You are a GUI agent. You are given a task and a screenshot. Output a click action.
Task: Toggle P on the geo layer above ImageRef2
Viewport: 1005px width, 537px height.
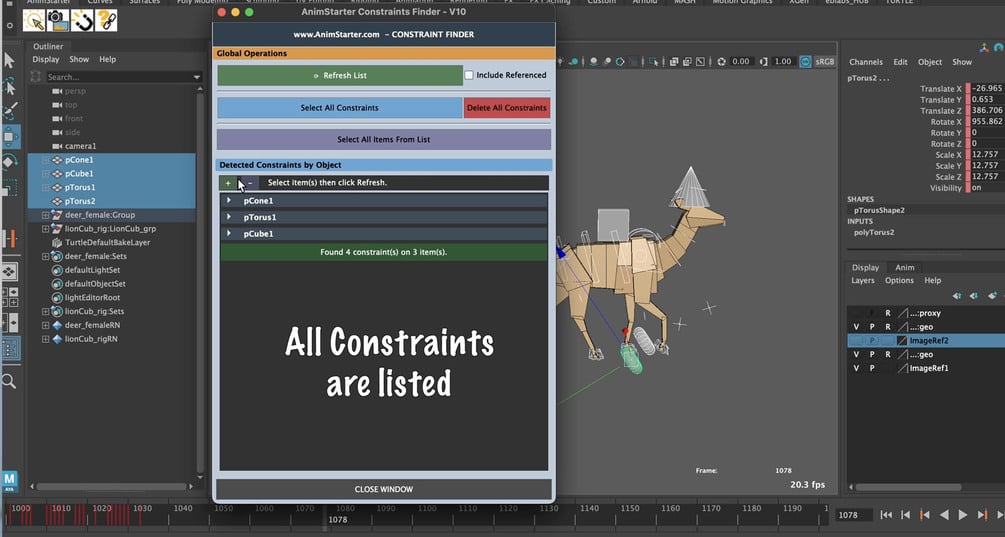[x=872, y=327]
